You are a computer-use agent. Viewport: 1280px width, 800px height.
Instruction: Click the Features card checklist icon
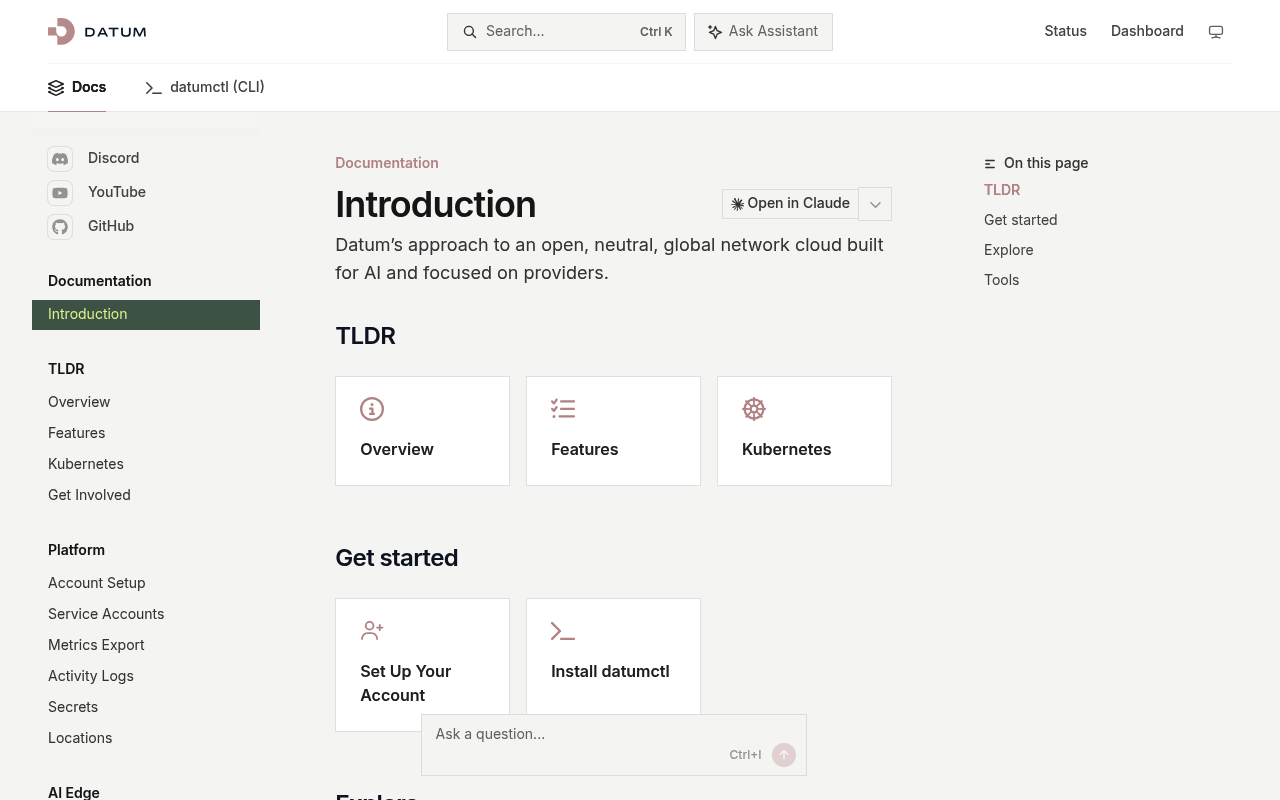pos(563,408)
